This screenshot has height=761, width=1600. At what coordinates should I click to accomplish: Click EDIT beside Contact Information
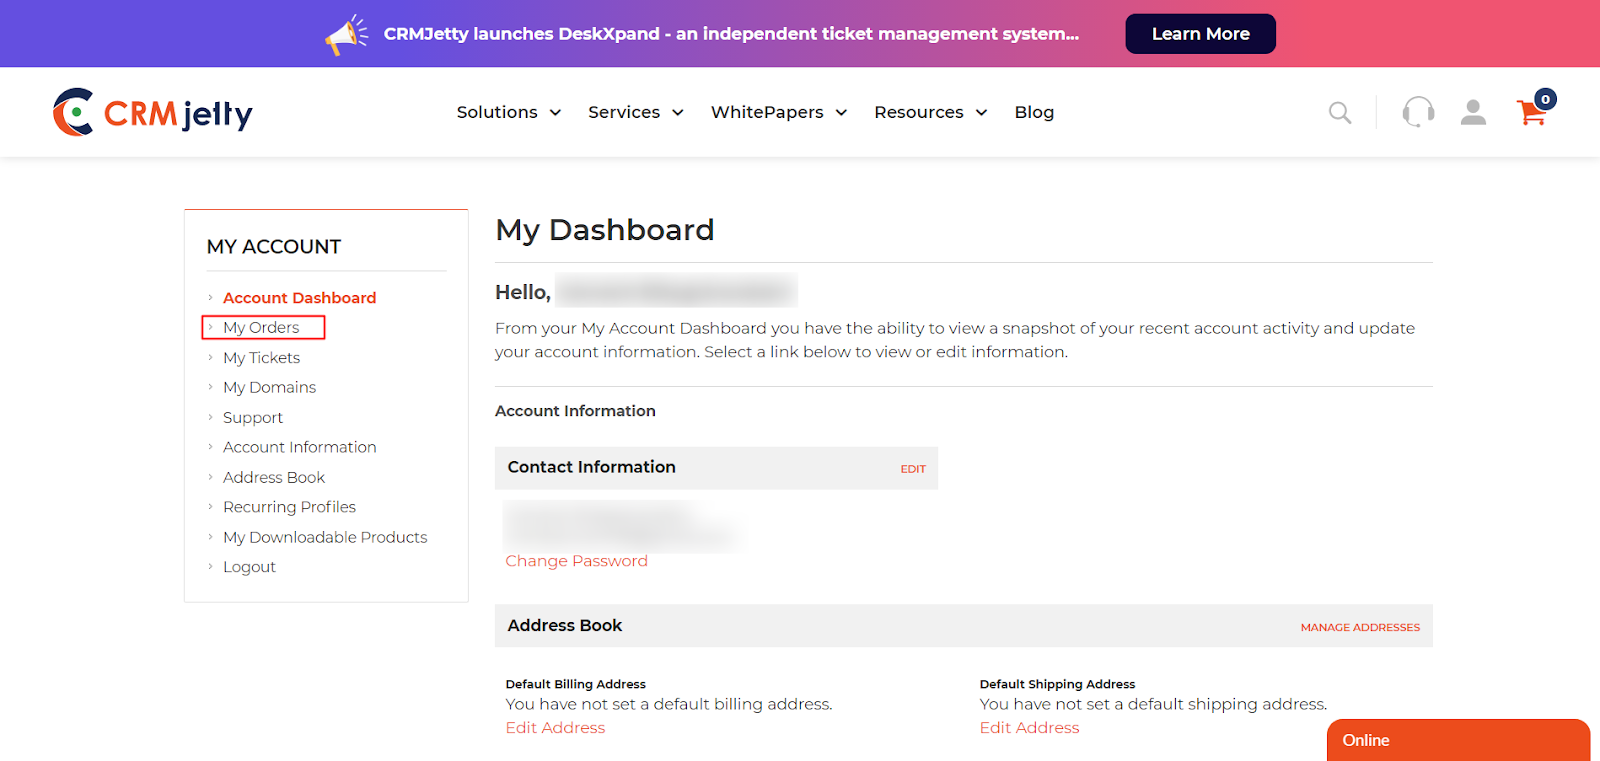tap(912, 469)
